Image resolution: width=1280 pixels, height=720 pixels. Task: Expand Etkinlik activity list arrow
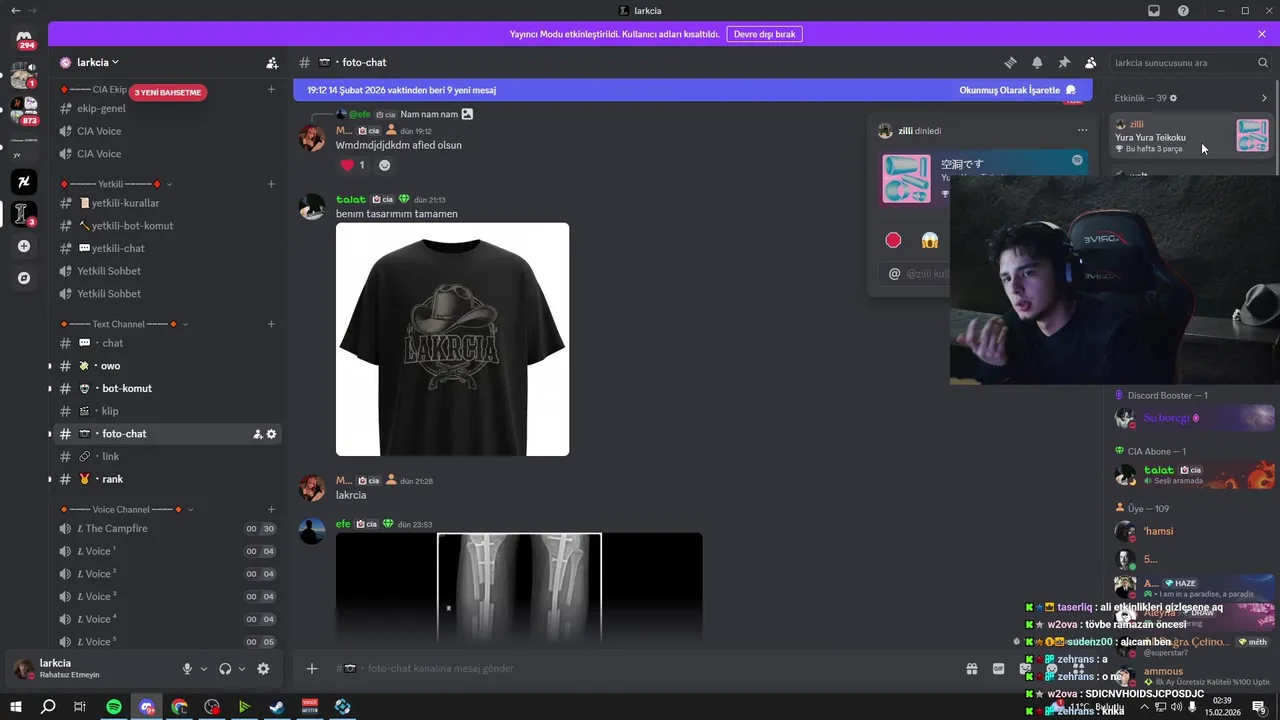coord(1264,98)
